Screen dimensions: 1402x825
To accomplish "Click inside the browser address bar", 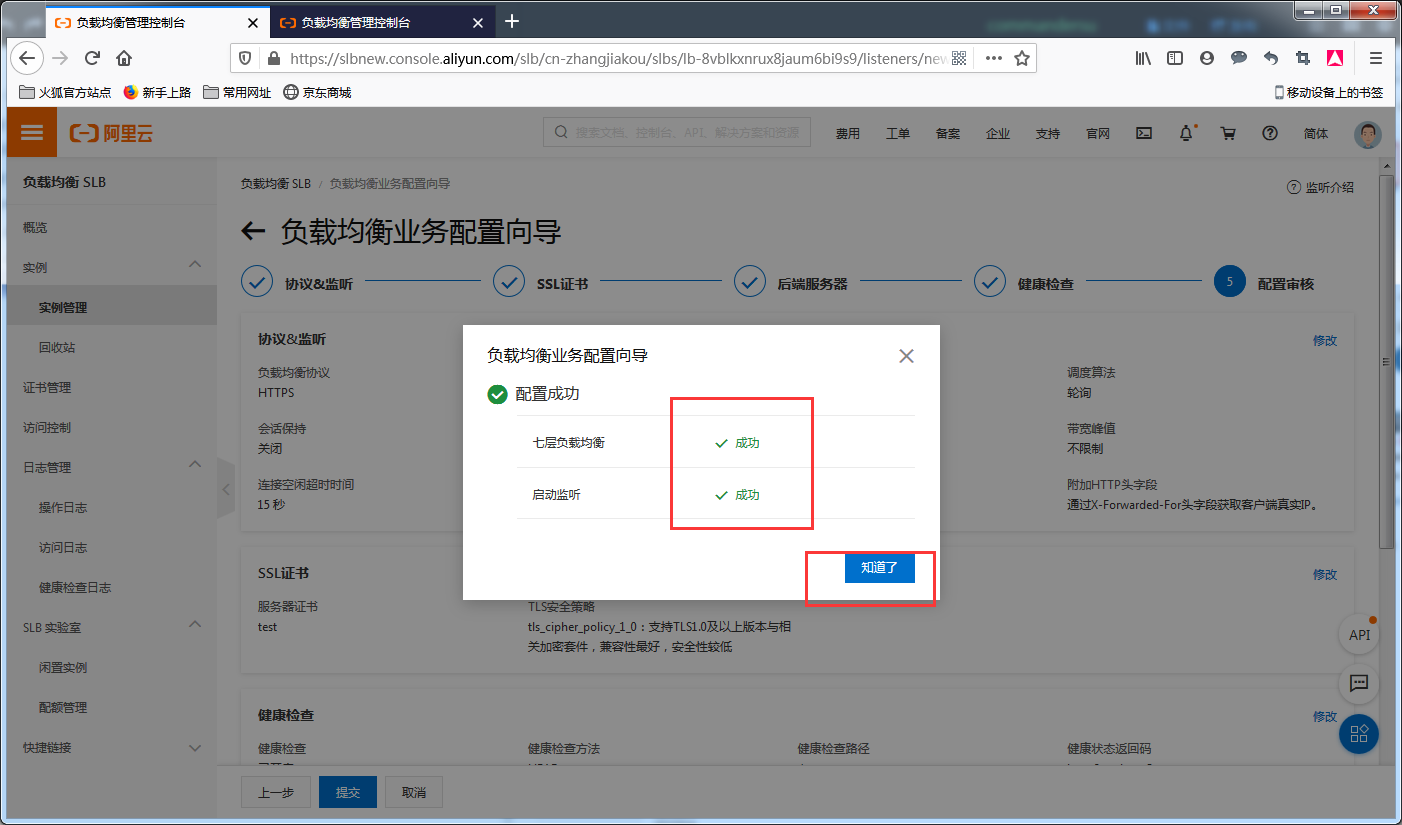I will [x=600, y=58].
